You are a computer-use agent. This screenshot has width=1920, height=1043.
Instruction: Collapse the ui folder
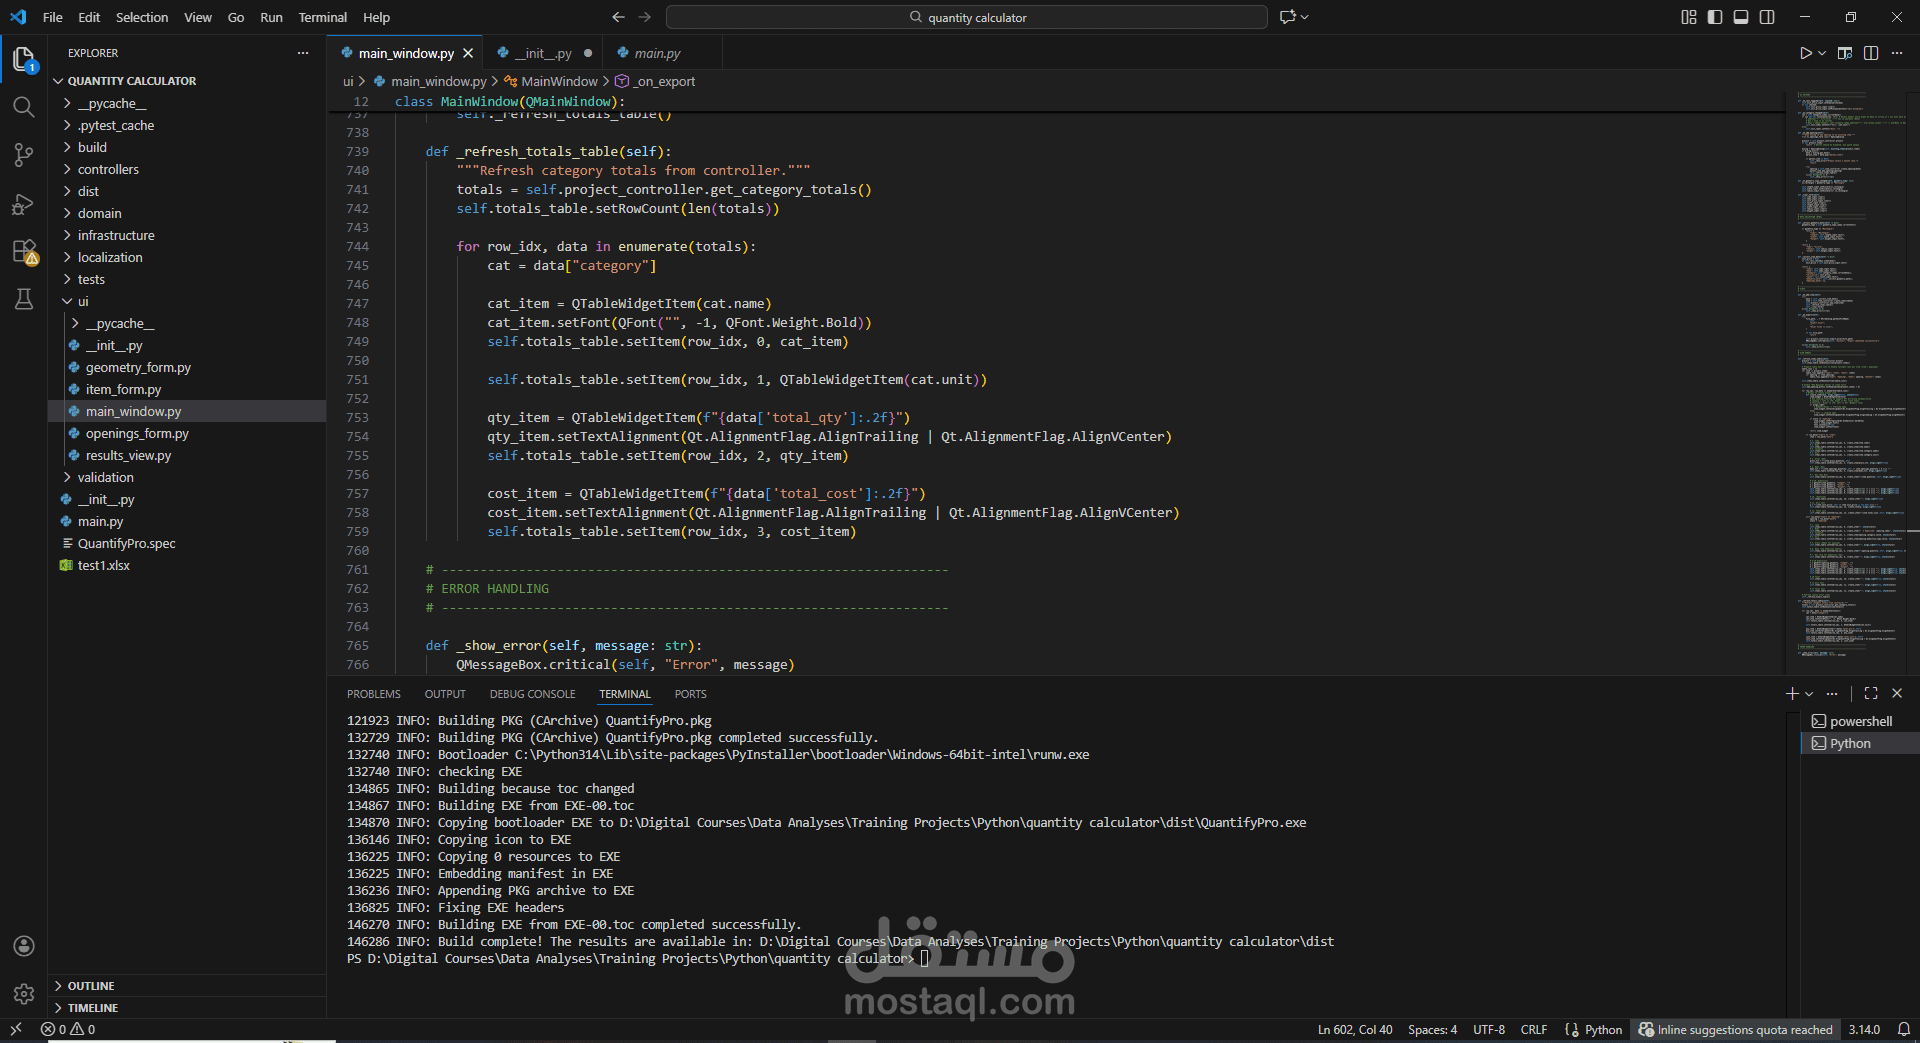pos(83,301)
